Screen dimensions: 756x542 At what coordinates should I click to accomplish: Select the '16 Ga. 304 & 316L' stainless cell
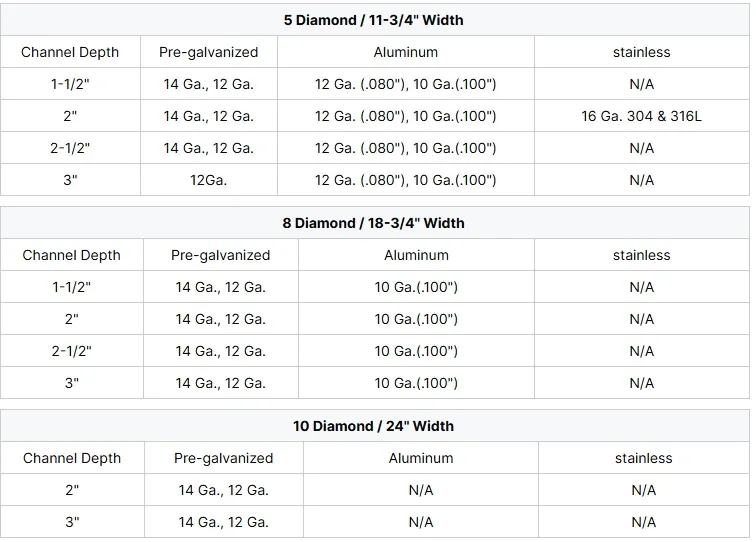pos(641,116)
